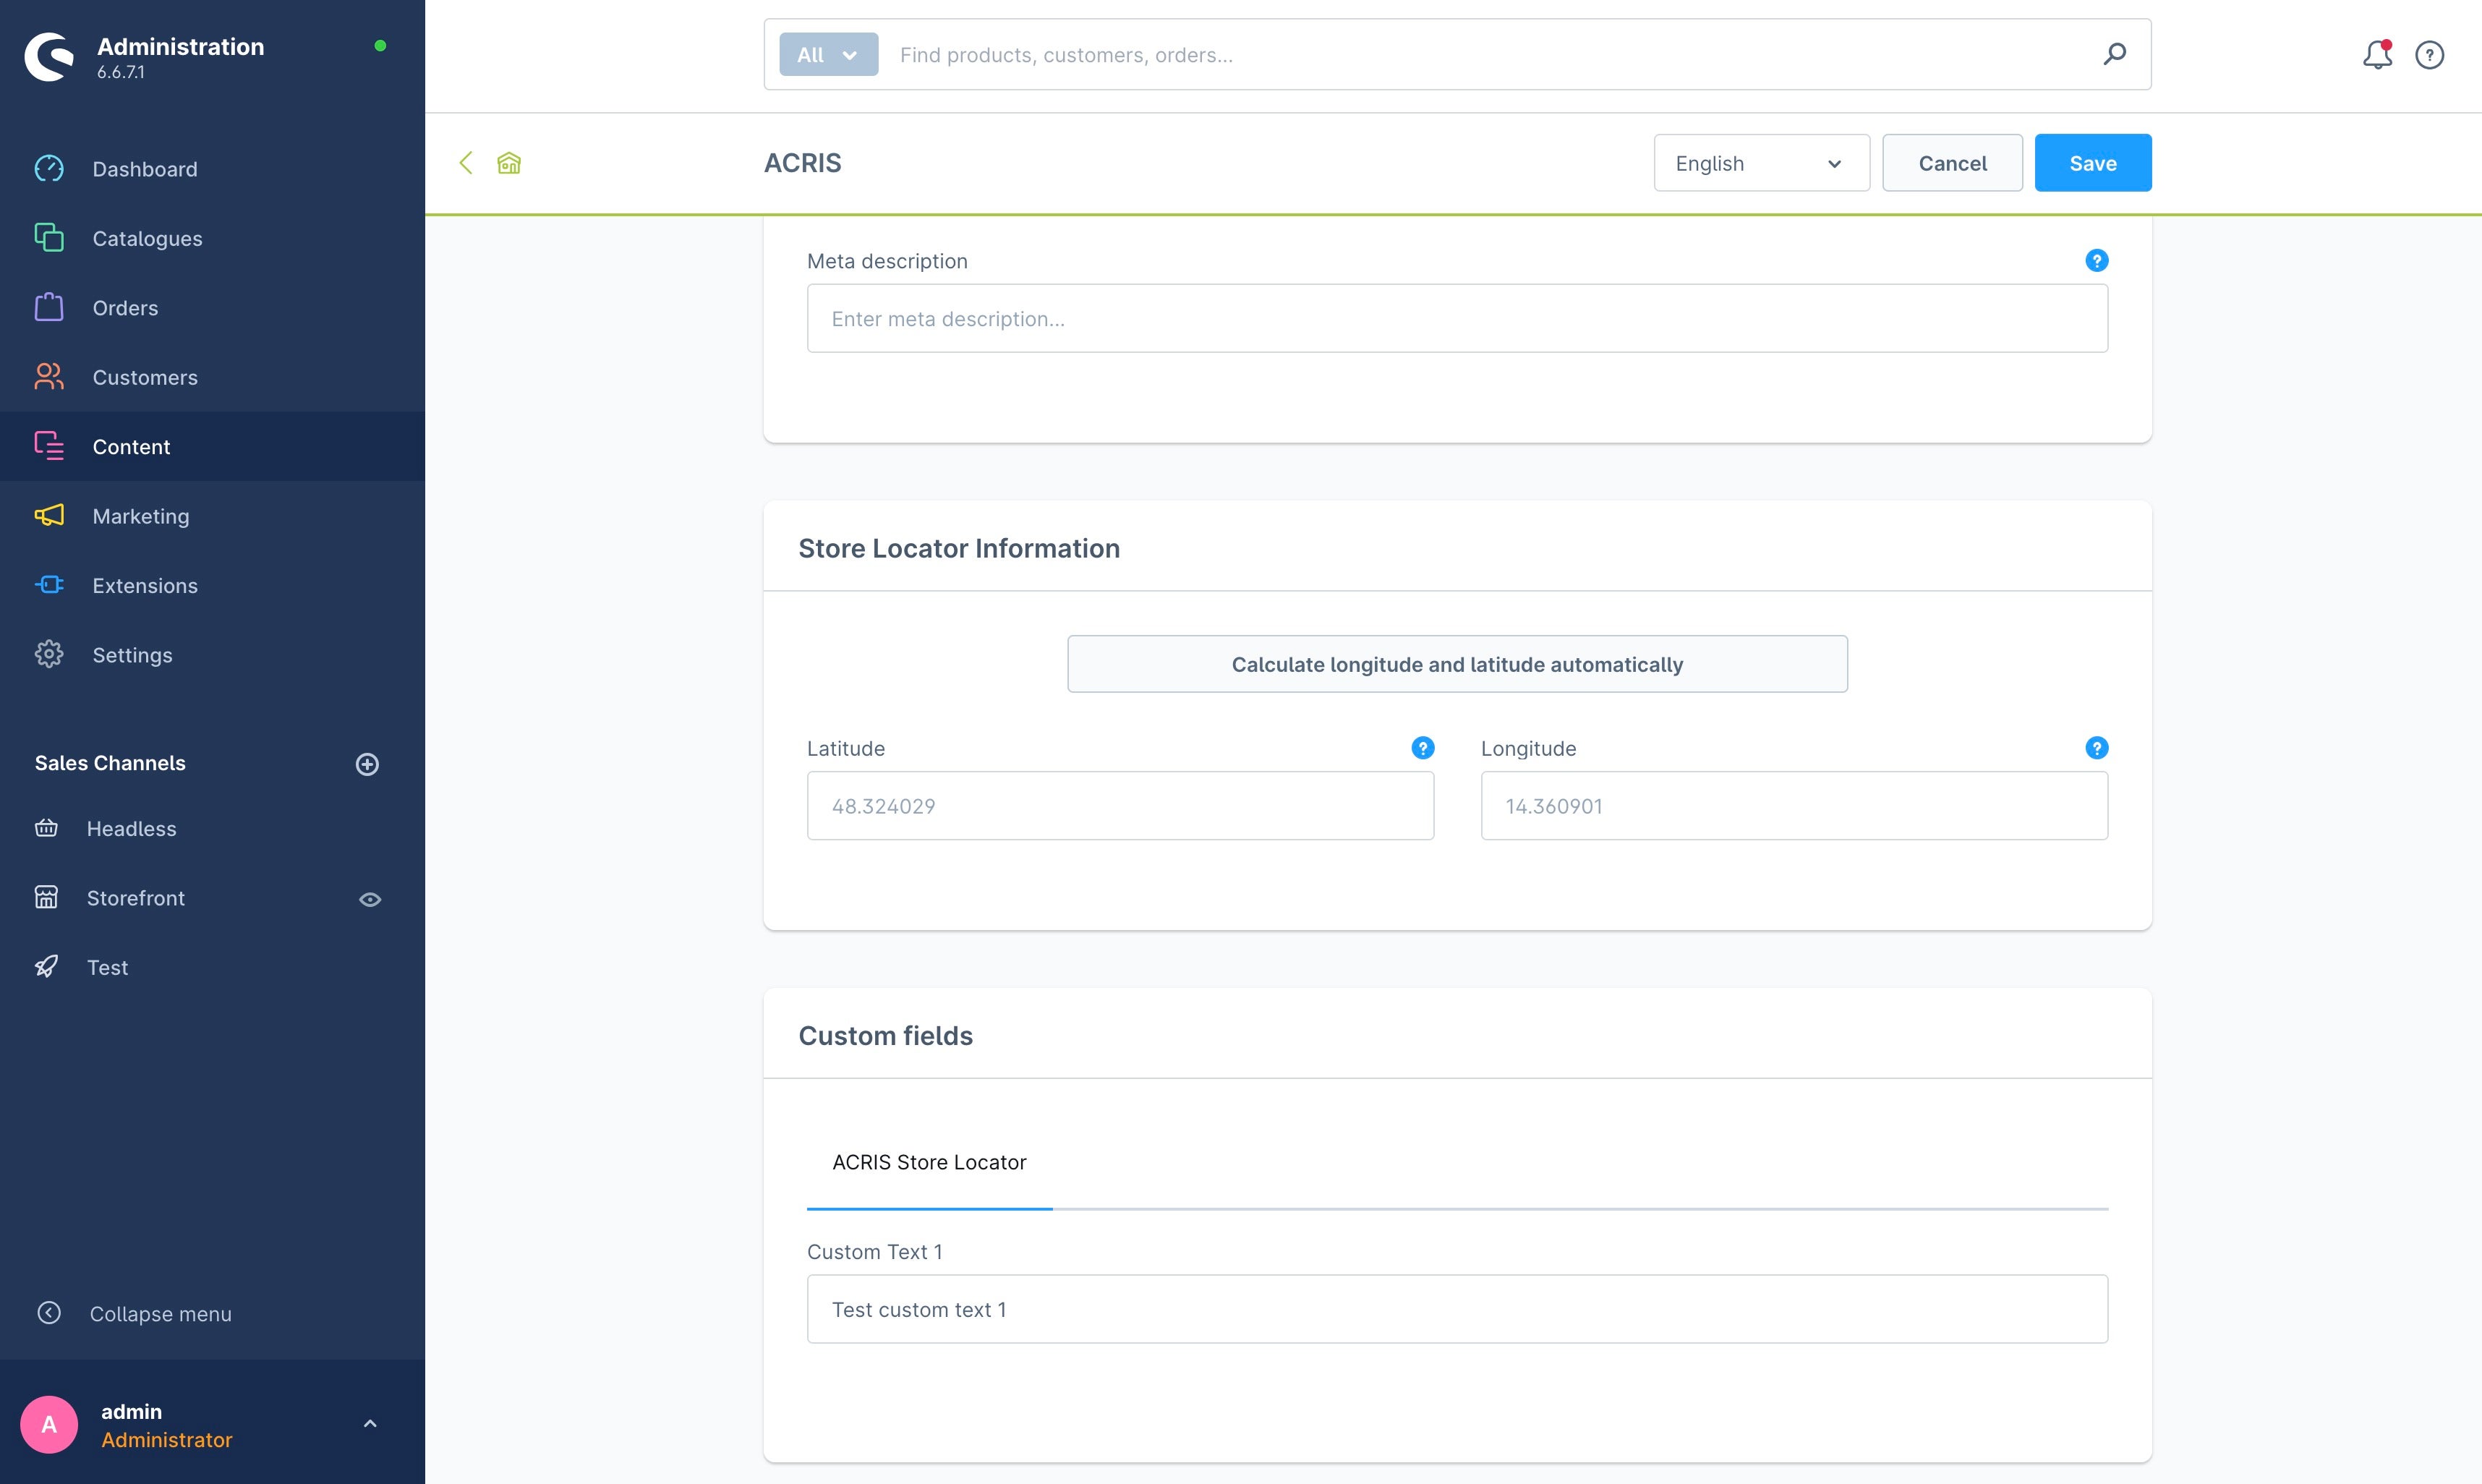Show Longitude help tooltip
Viewport: 2482px width, 1484px height.
(2097, 748)
